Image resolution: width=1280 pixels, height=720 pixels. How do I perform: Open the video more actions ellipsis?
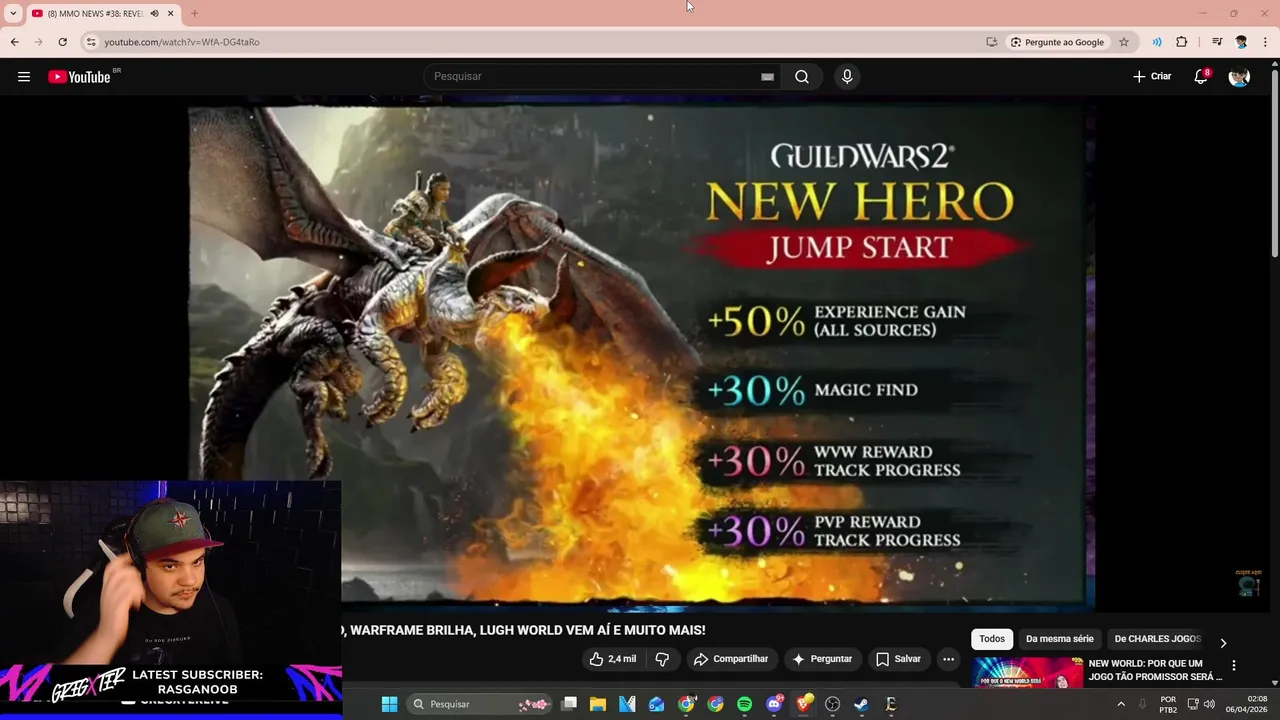tap(948, 659)
